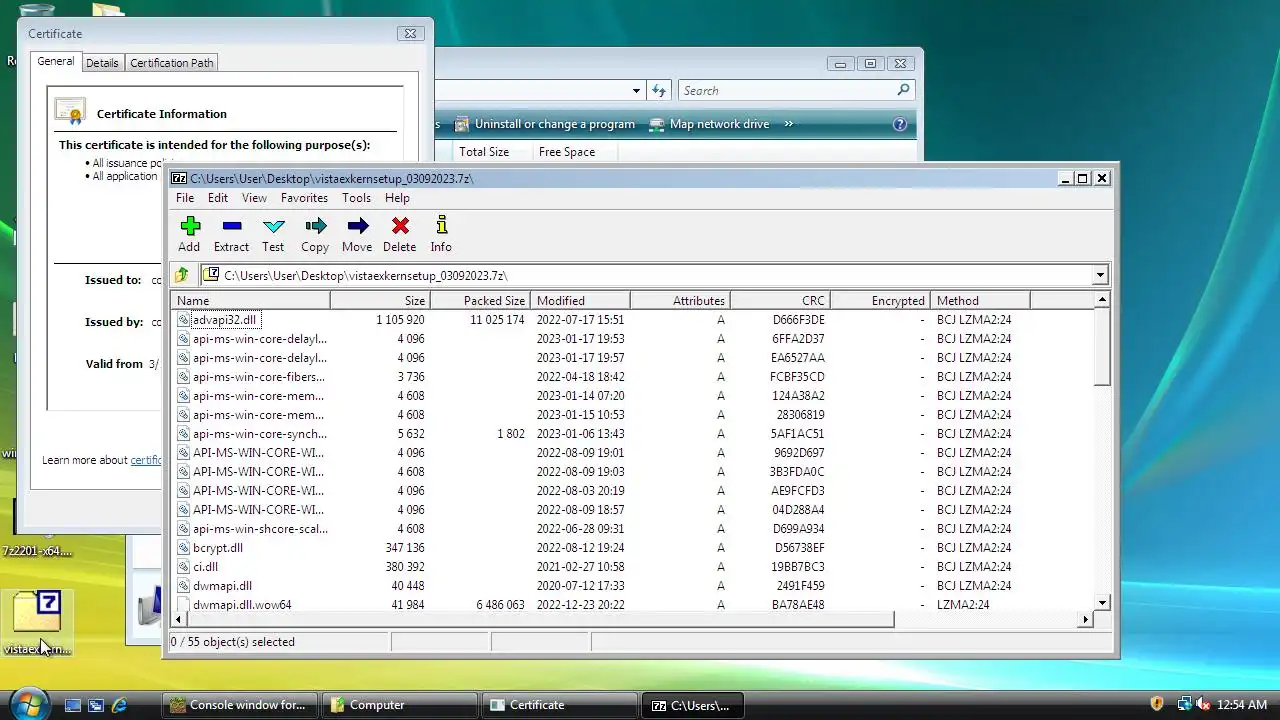
Task: Open Internet Explorer from quick launch
Action: [119, 705]
